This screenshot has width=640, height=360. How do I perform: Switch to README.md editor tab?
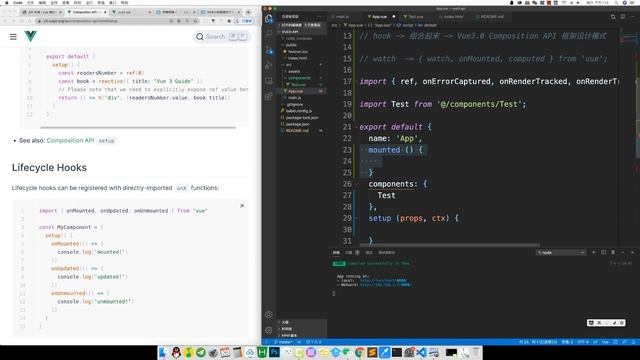point(491,17)
